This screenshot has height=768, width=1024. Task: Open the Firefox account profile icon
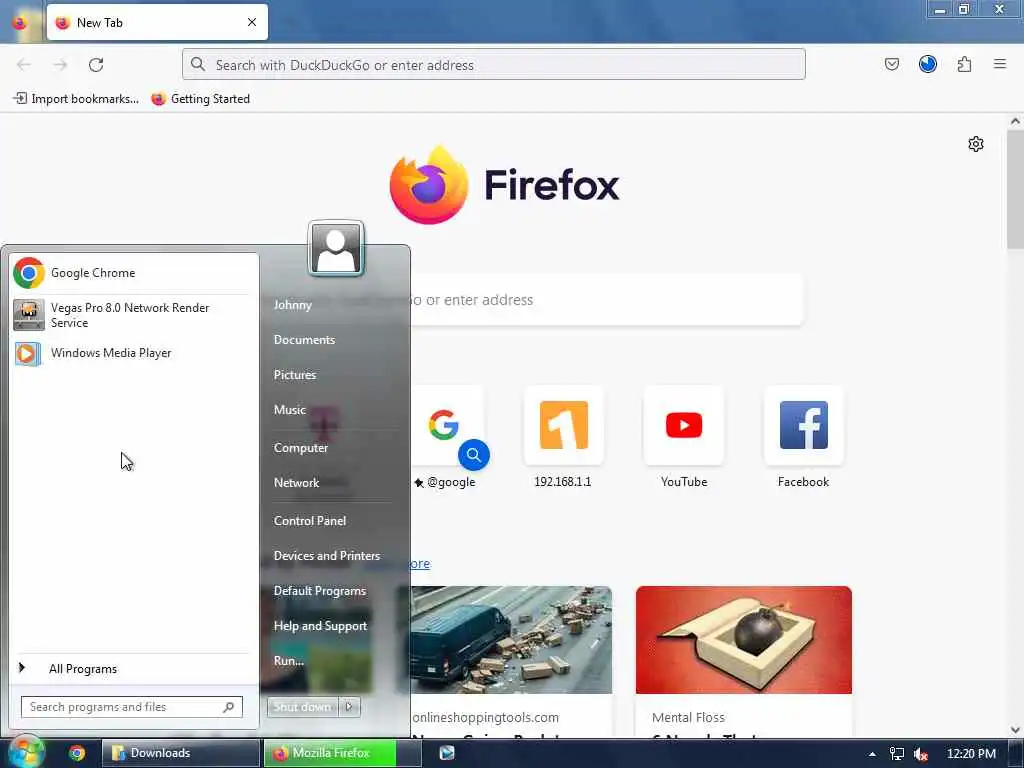[x=927, y=64]
